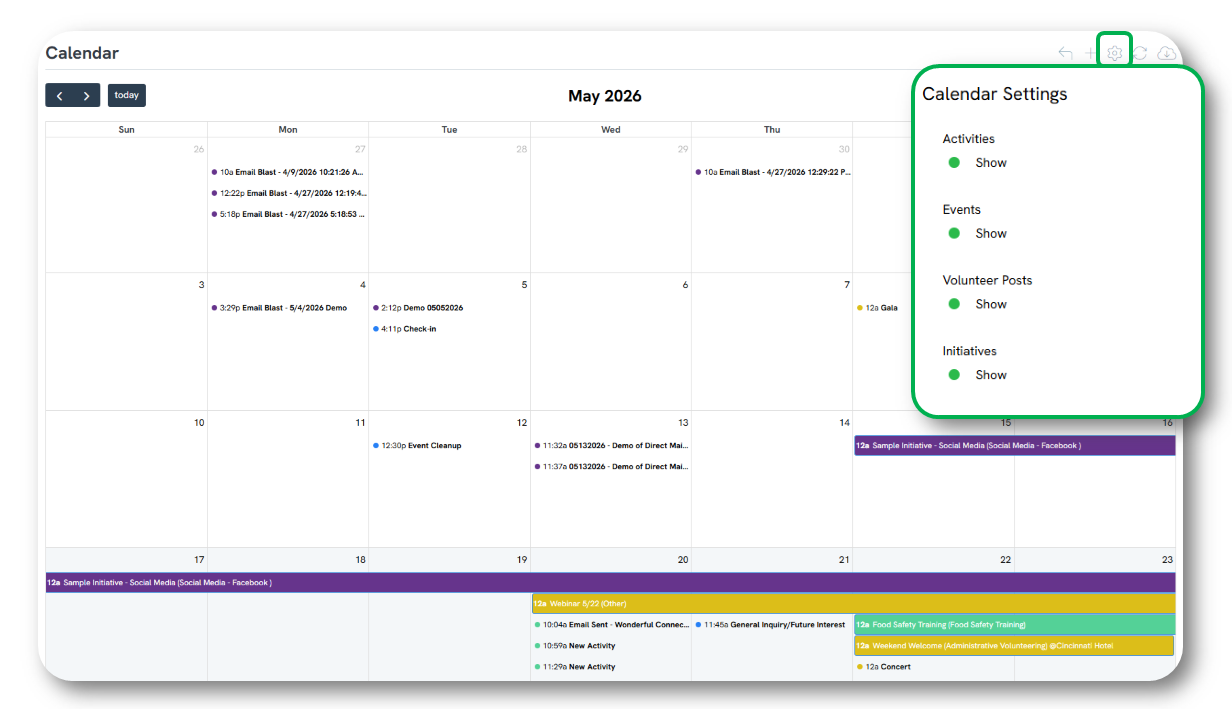This screenshot has width=1232, height=709.
Task: Select day number 20
Action: (x=683, y=560)
